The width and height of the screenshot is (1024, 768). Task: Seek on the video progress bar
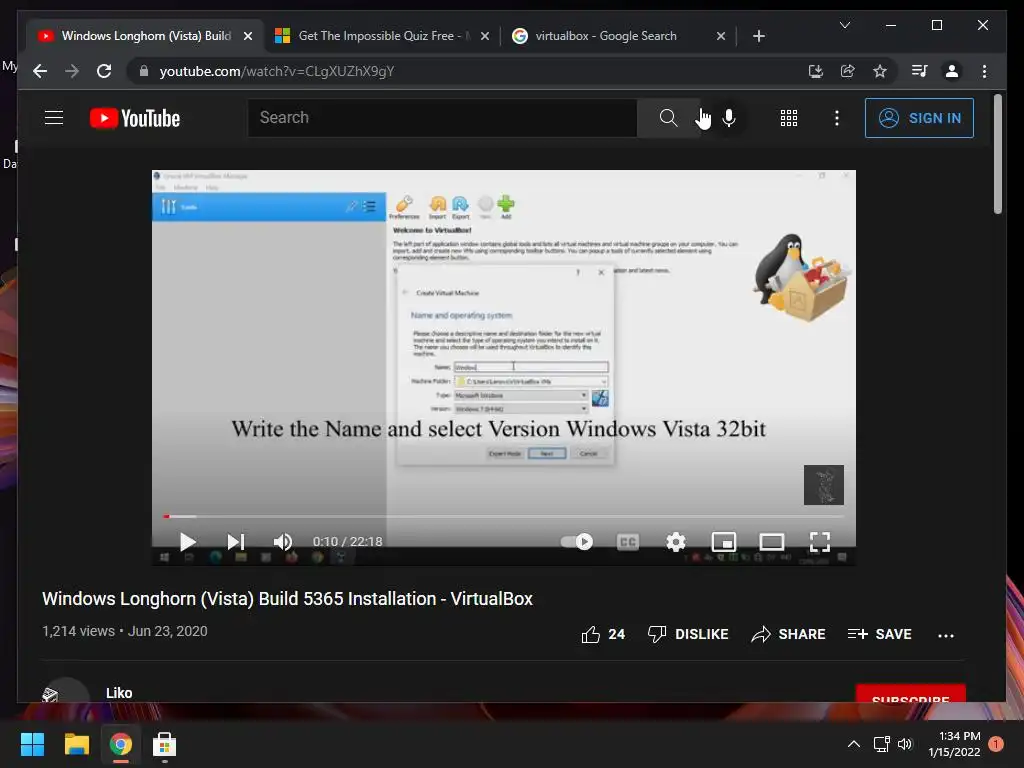504,517
